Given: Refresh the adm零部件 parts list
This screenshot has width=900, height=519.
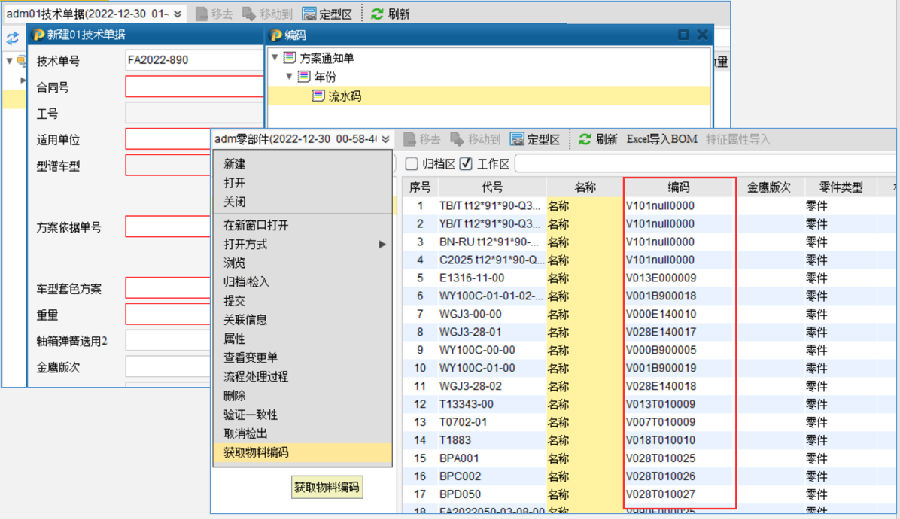Looking at the screenshot, I should click(585, 139).
